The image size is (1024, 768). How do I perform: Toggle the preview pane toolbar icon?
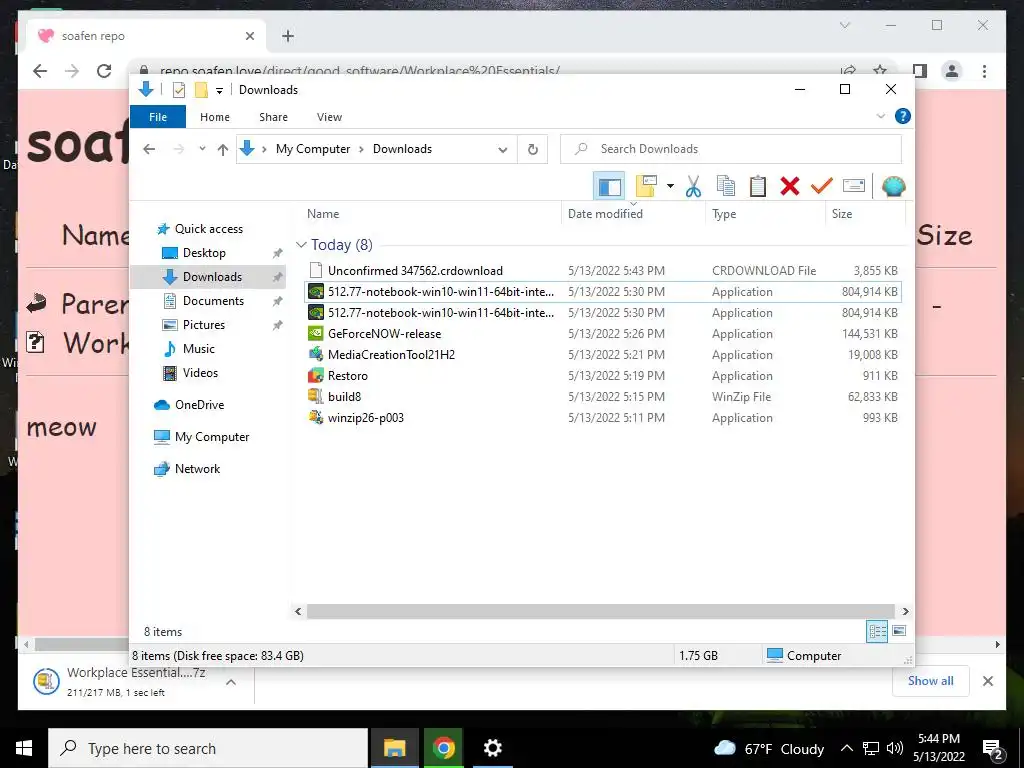609,187
